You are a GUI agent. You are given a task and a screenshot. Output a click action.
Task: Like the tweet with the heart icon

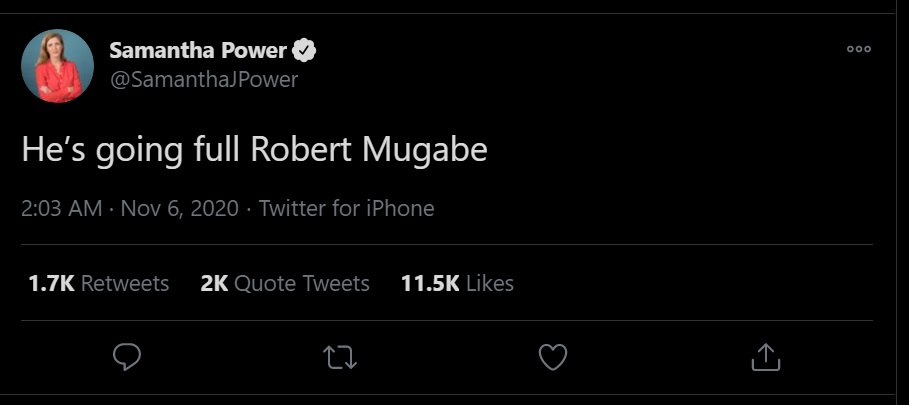pyautogui.click(x=553, y=357)
